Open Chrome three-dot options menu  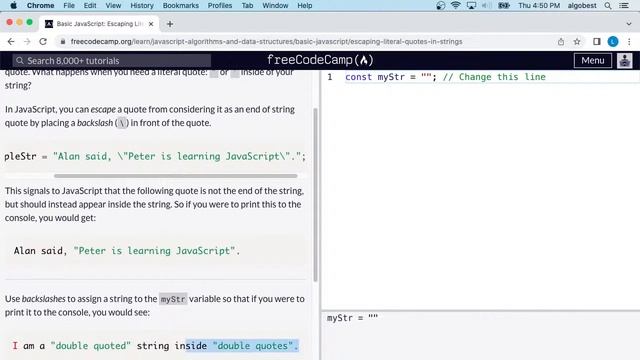[x=629, y=42]
